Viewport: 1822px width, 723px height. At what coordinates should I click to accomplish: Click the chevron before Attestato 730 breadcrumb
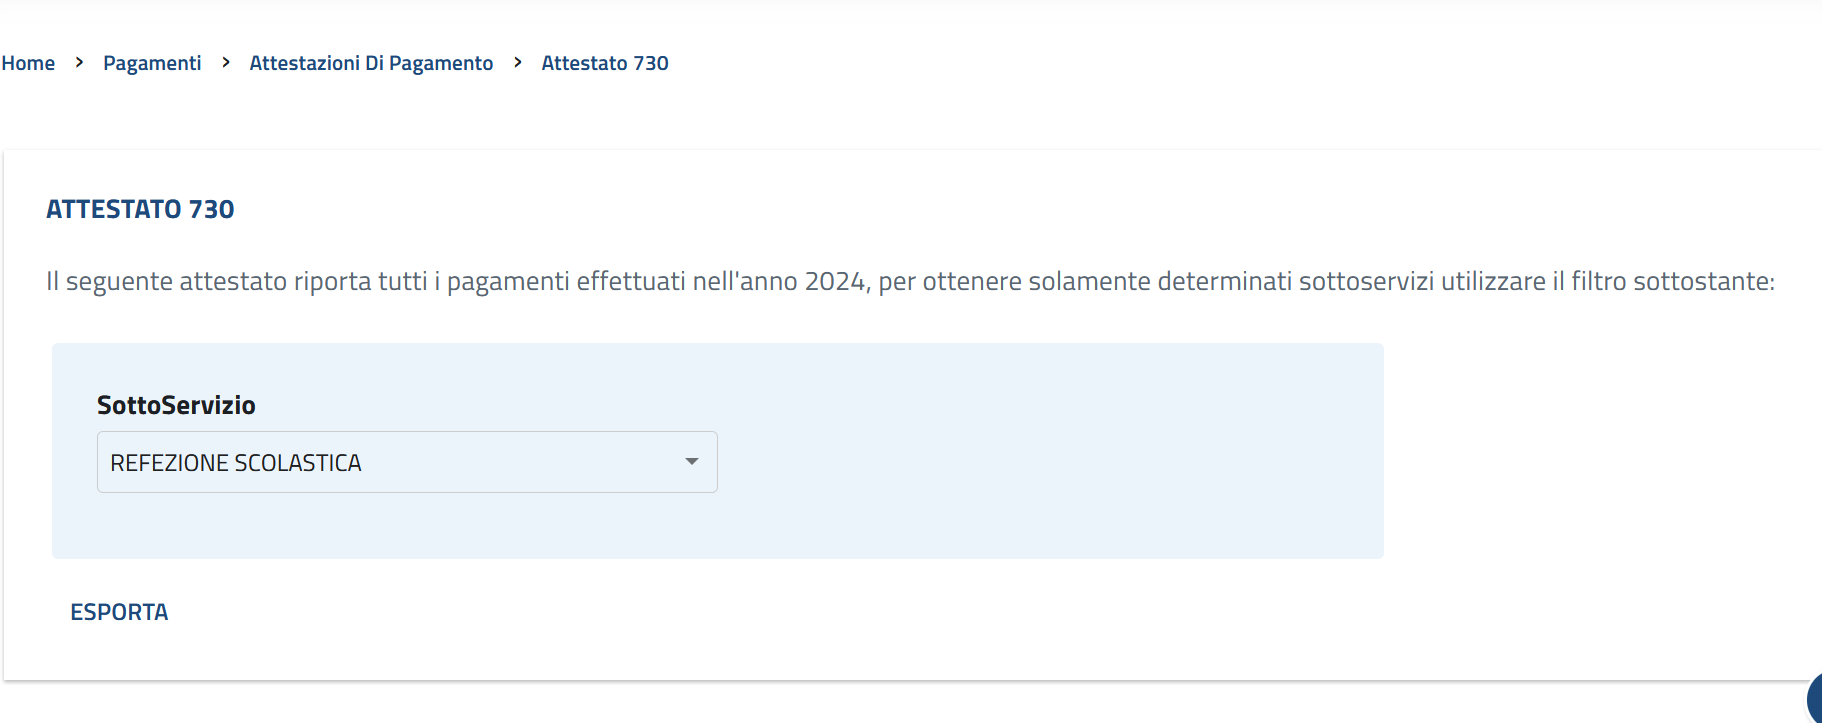(518, 62)
